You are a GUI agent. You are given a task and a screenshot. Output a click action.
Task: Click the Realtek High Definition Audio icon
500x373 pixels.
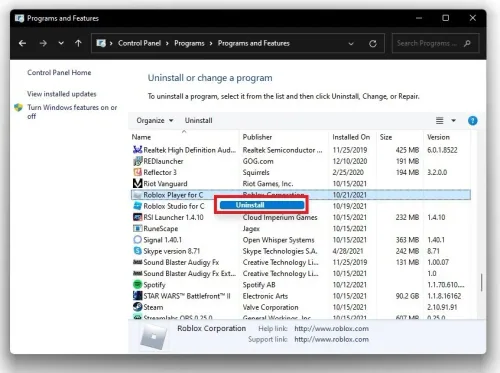coord(137,150)
